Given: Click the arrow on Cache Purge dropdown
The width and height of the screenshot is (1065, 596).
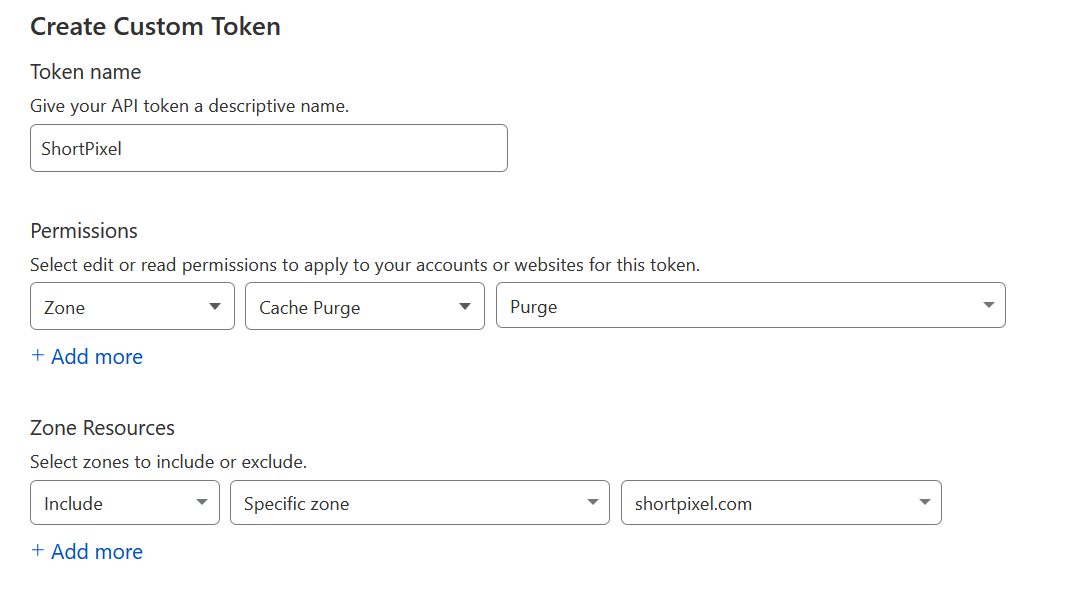Looking at the screenshot, I should pos(465,307).
